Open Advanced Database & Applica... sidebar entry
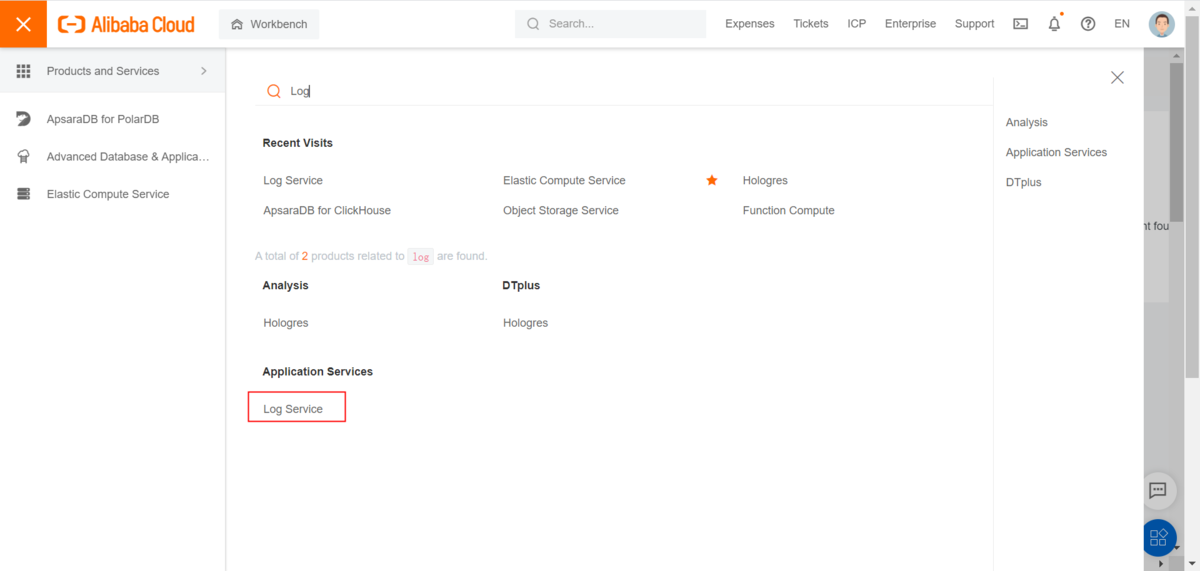1200x571 pixels. click(x=128, y=157)
